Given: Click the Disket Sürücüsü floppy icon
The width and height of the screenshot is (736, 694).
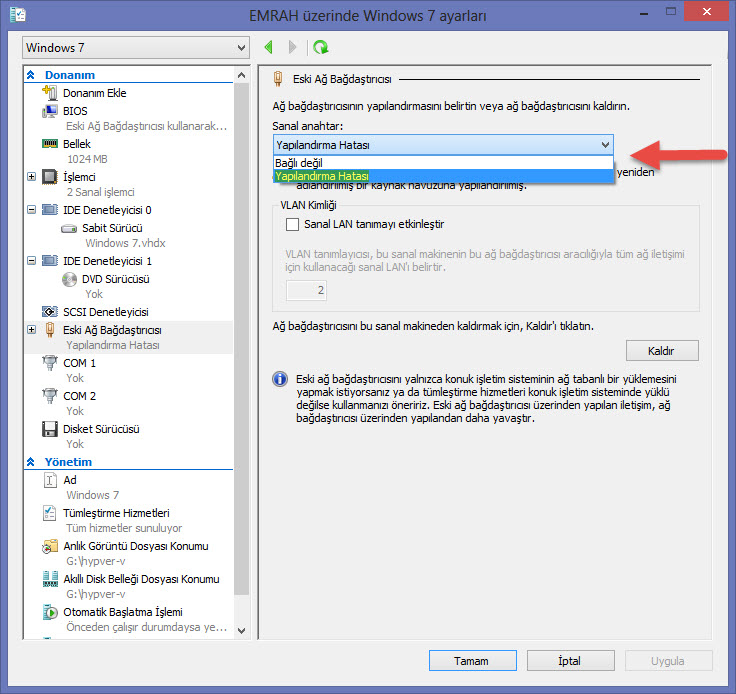Looking at the screenshot, I should [x=50, y=429].
